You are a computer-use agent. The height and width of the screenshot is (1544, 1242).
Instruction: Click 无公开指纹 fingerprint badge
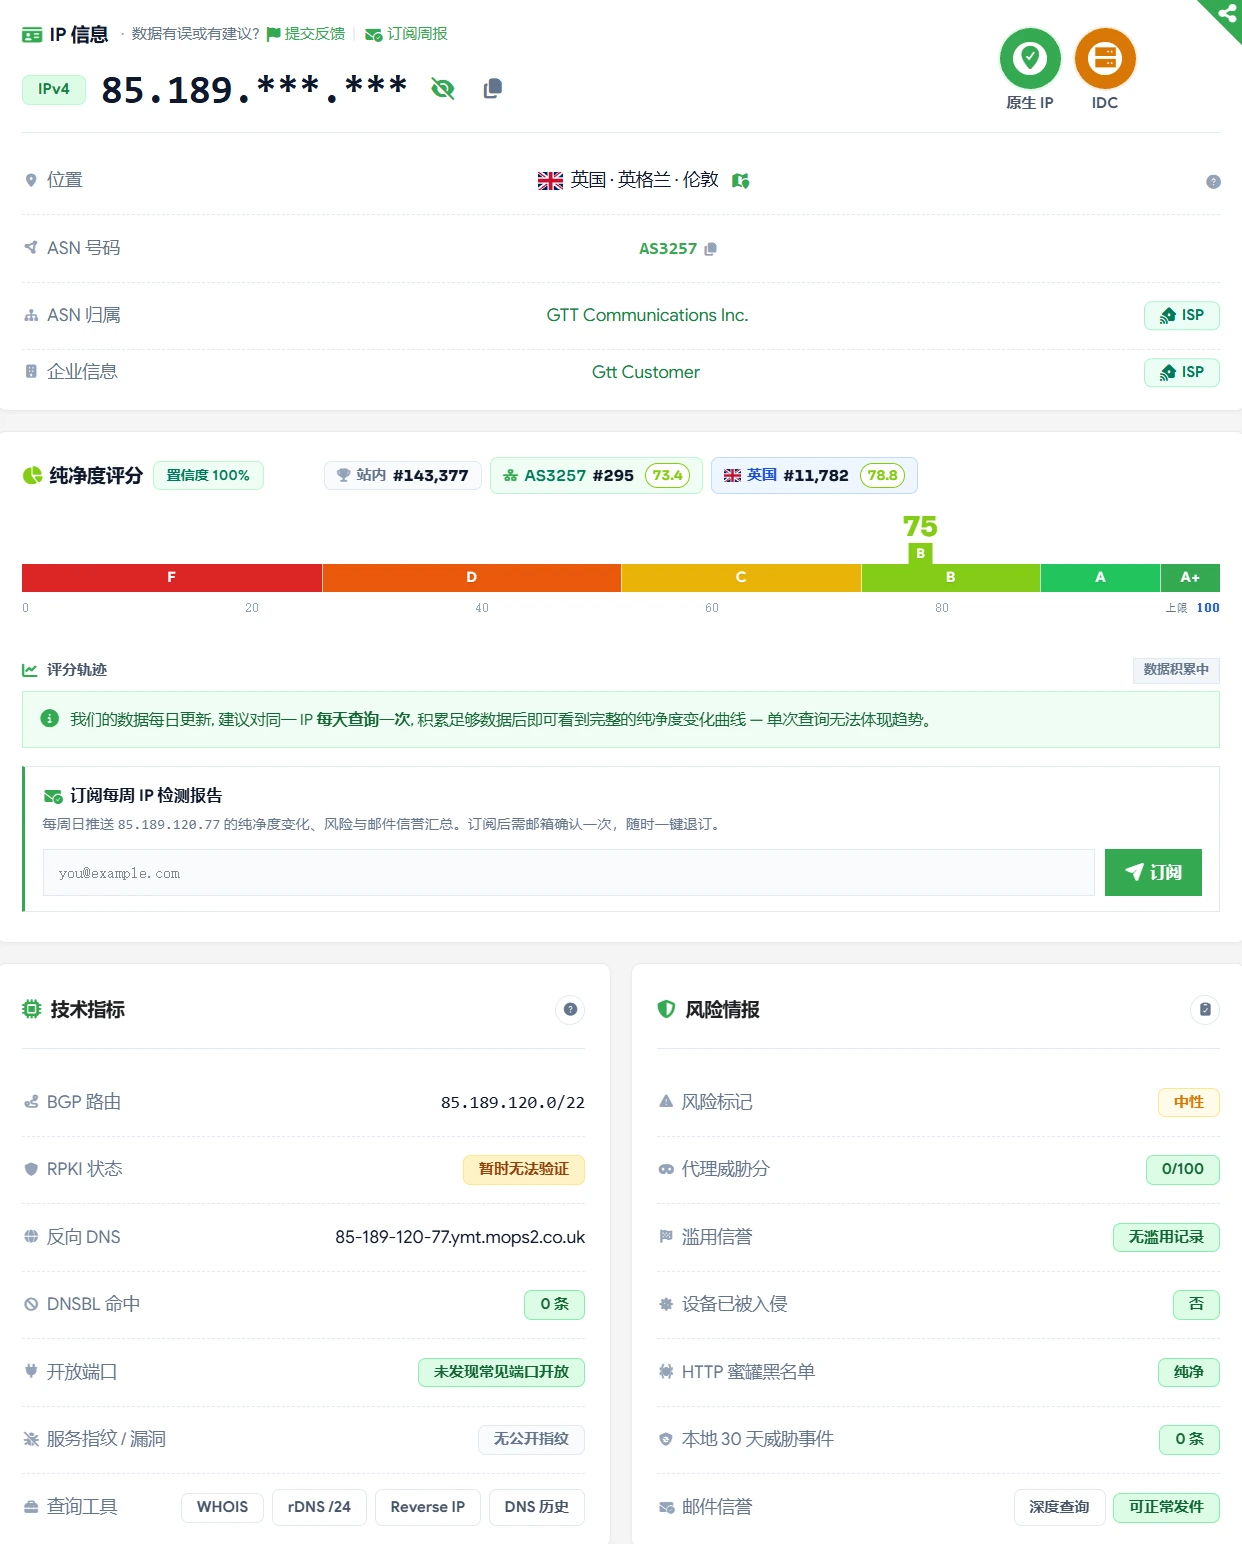point(531,1440)
